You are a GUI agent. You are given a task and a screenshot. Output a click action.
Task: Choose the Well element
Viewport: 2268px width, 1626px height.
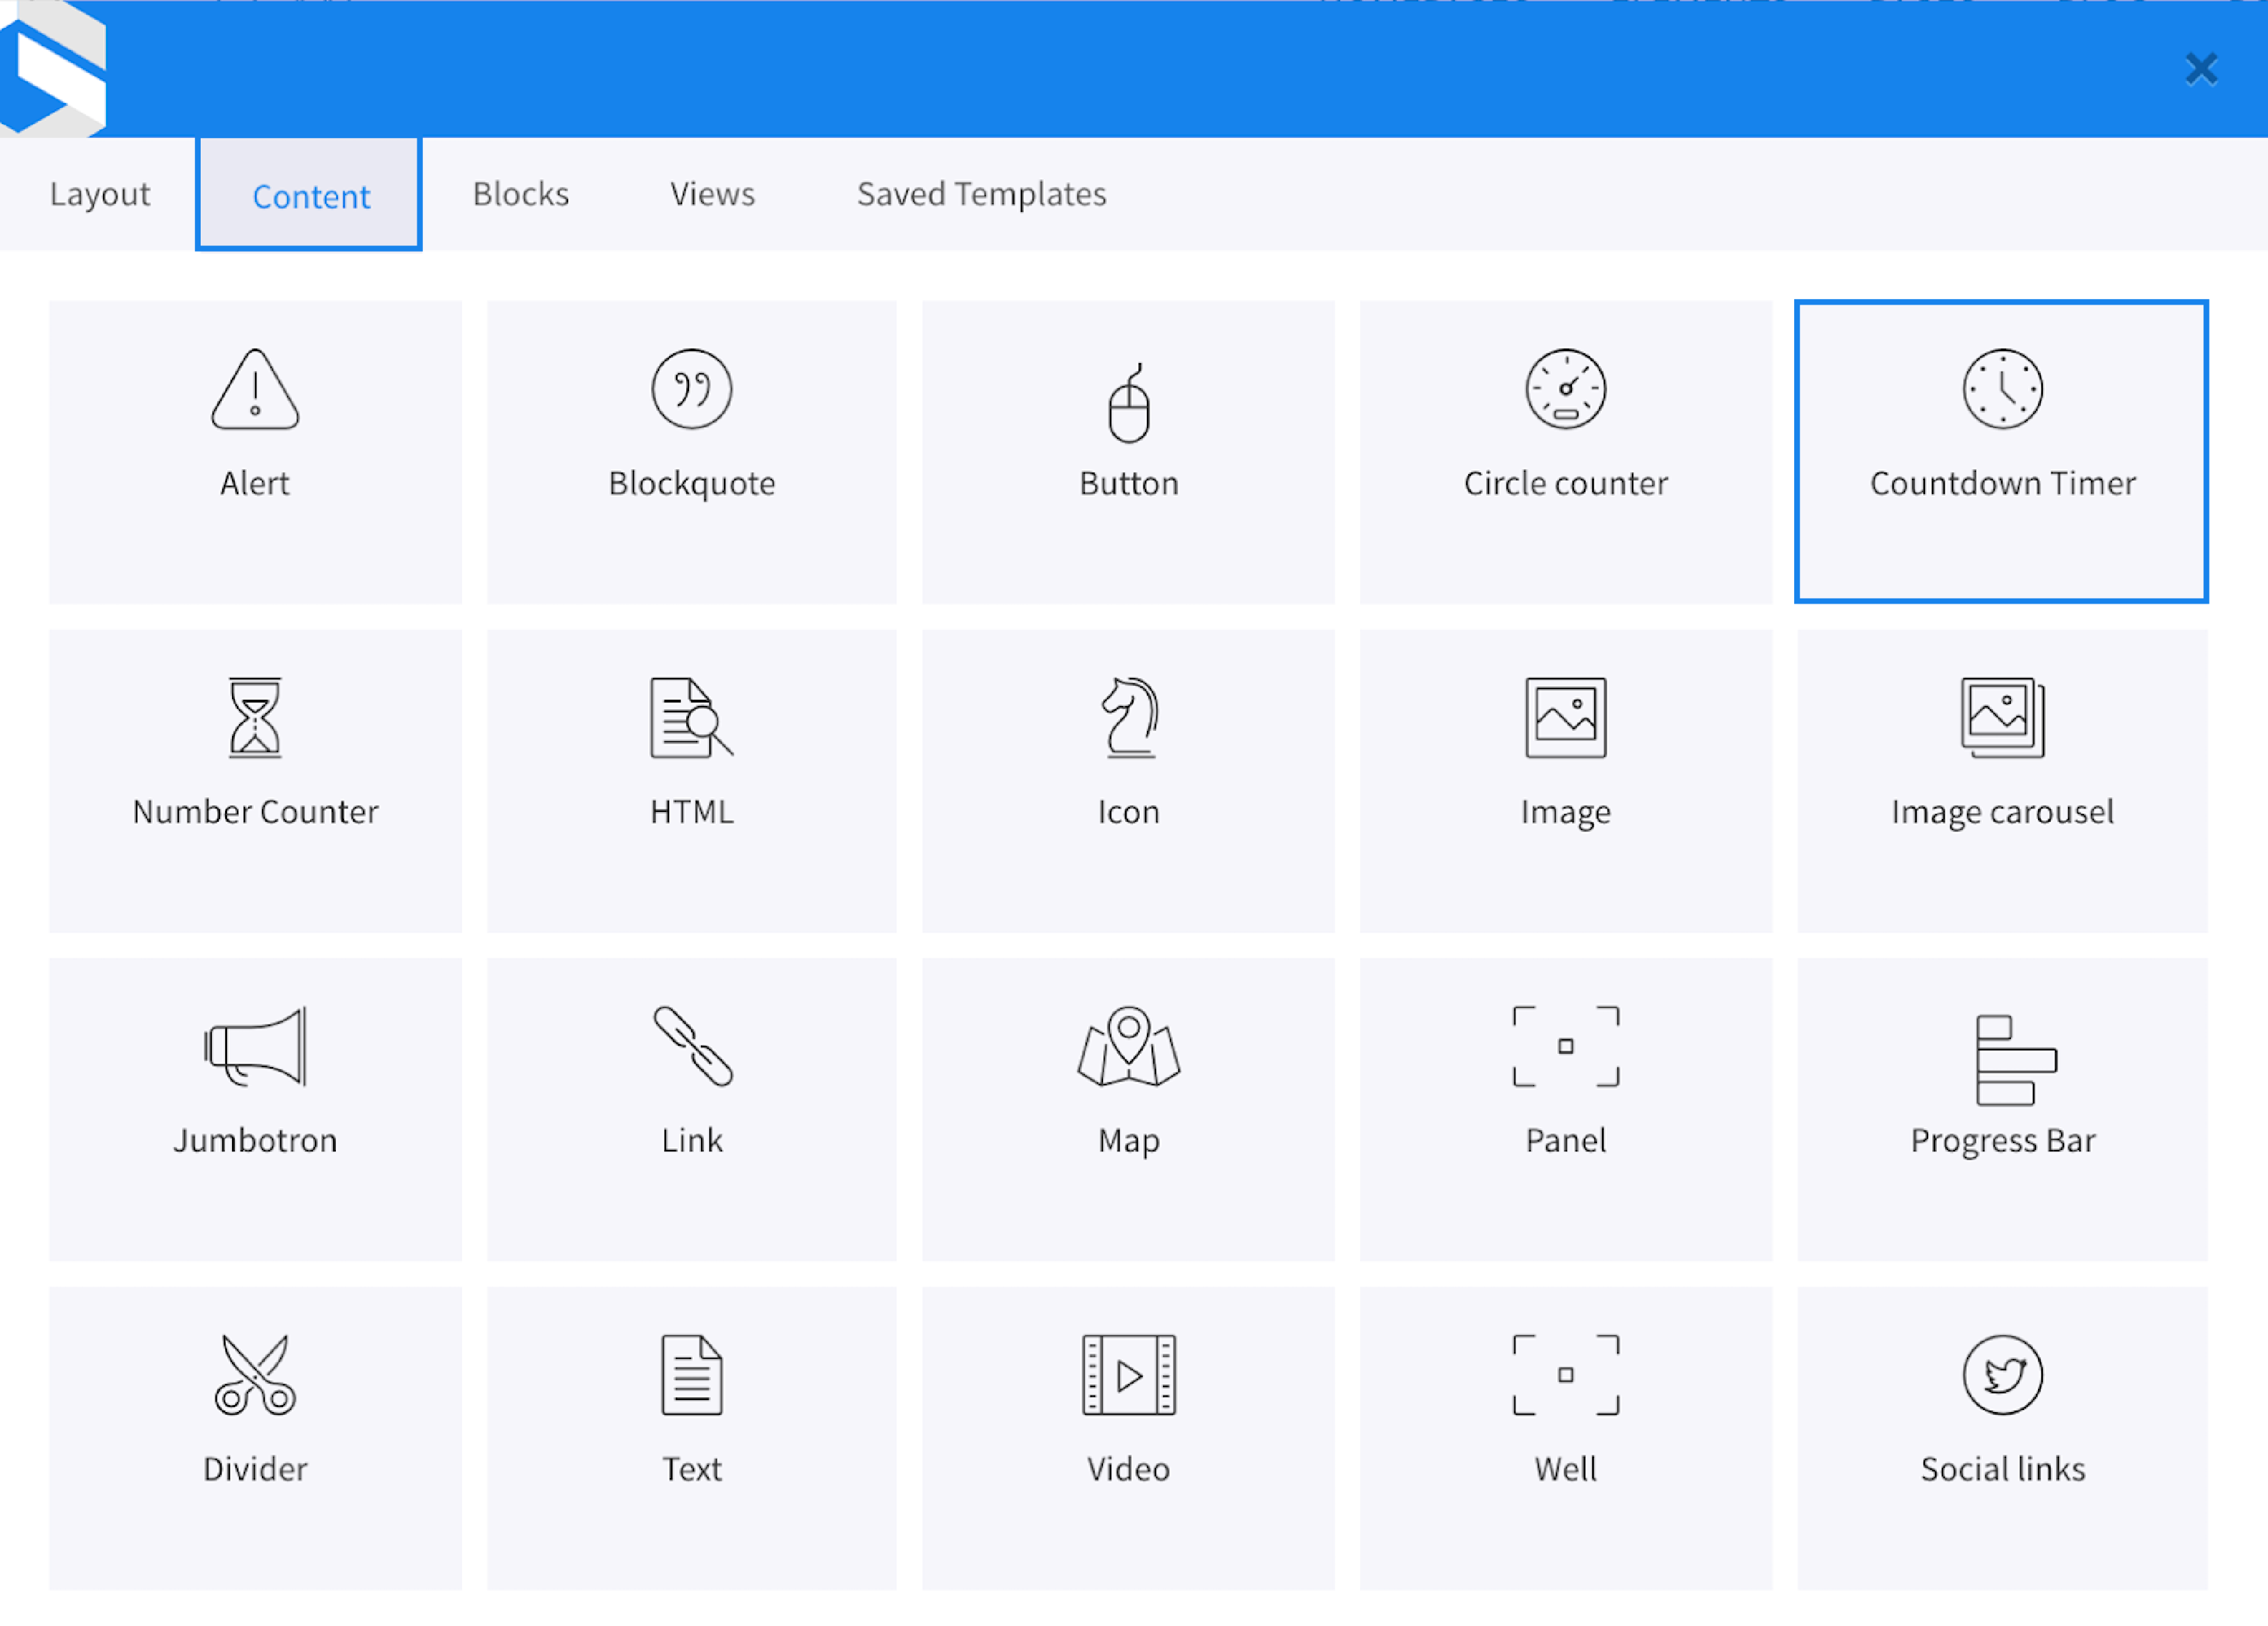click(1566, 1439)
